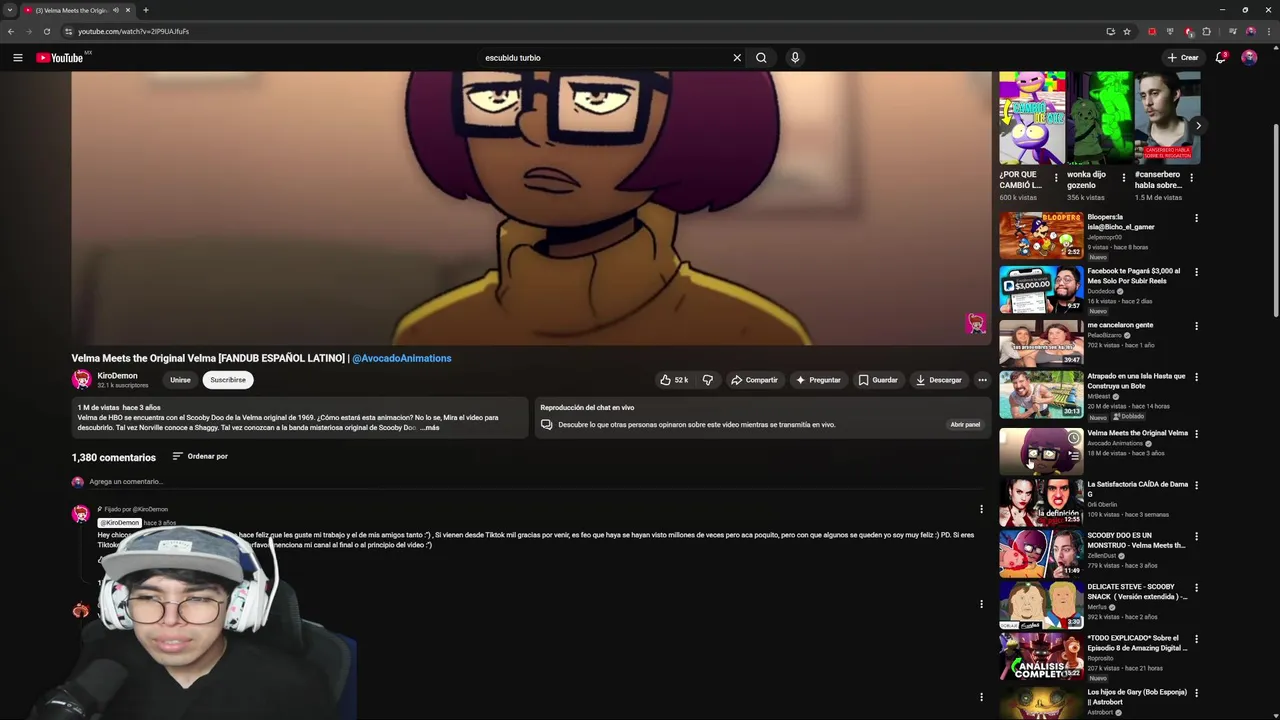
Task: Open Chrome three-dot menu
Action: click(x=1268, y=31)
